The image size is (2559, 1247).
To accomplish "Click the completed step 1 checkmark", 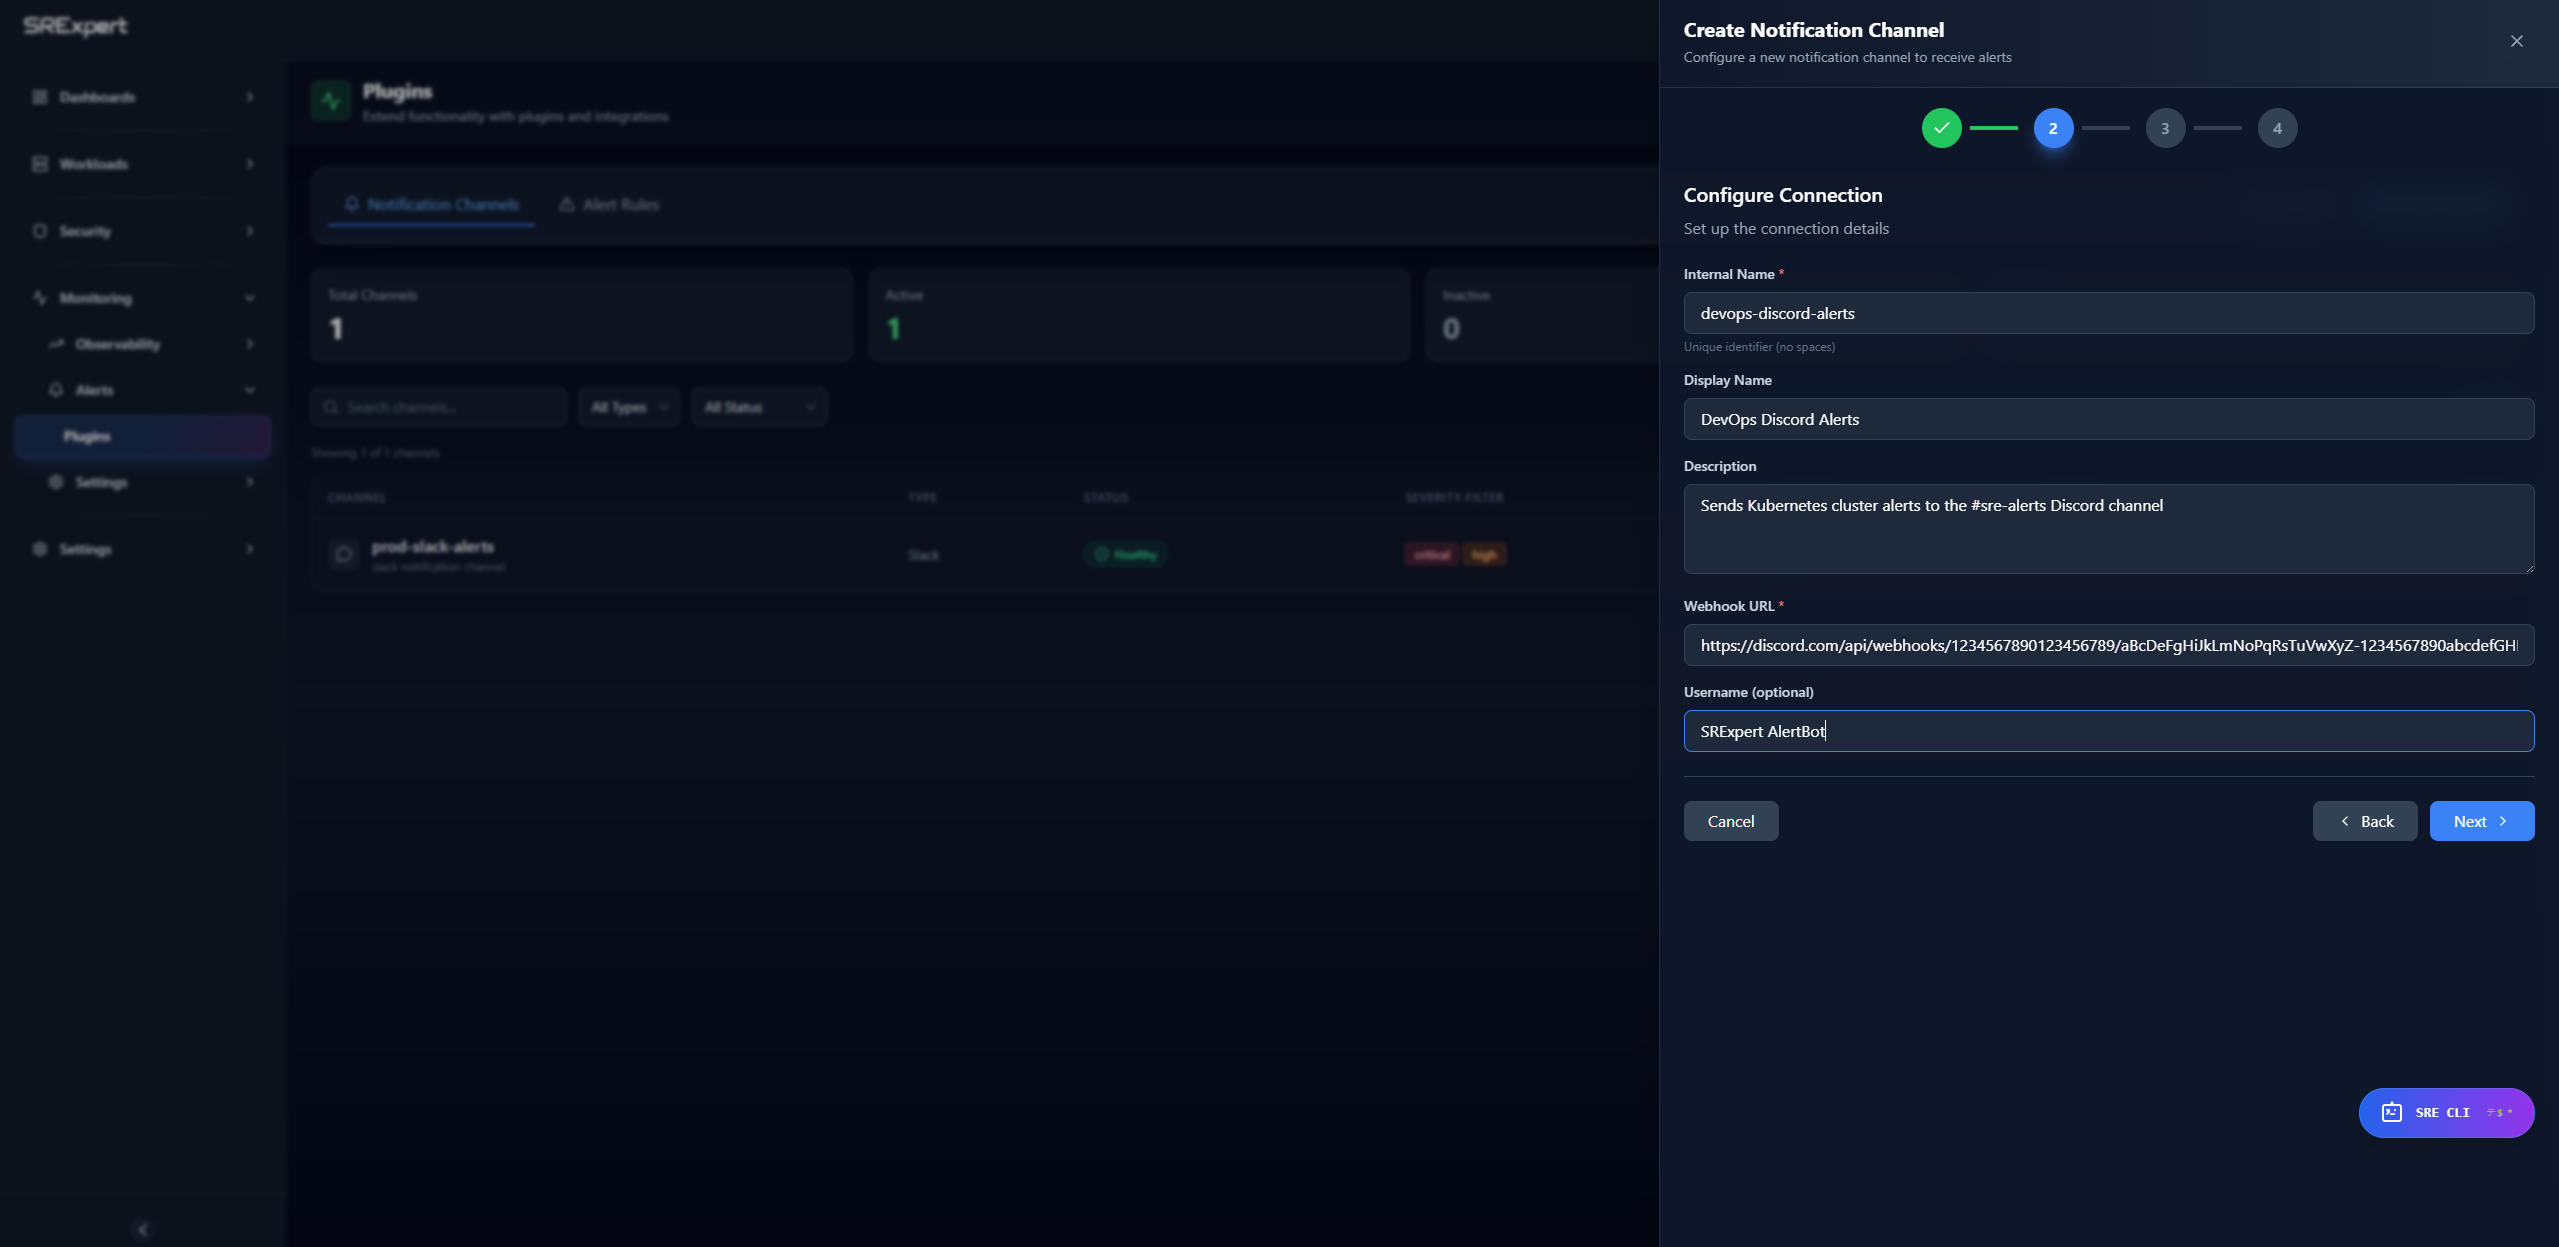I will coord(1941,128).
